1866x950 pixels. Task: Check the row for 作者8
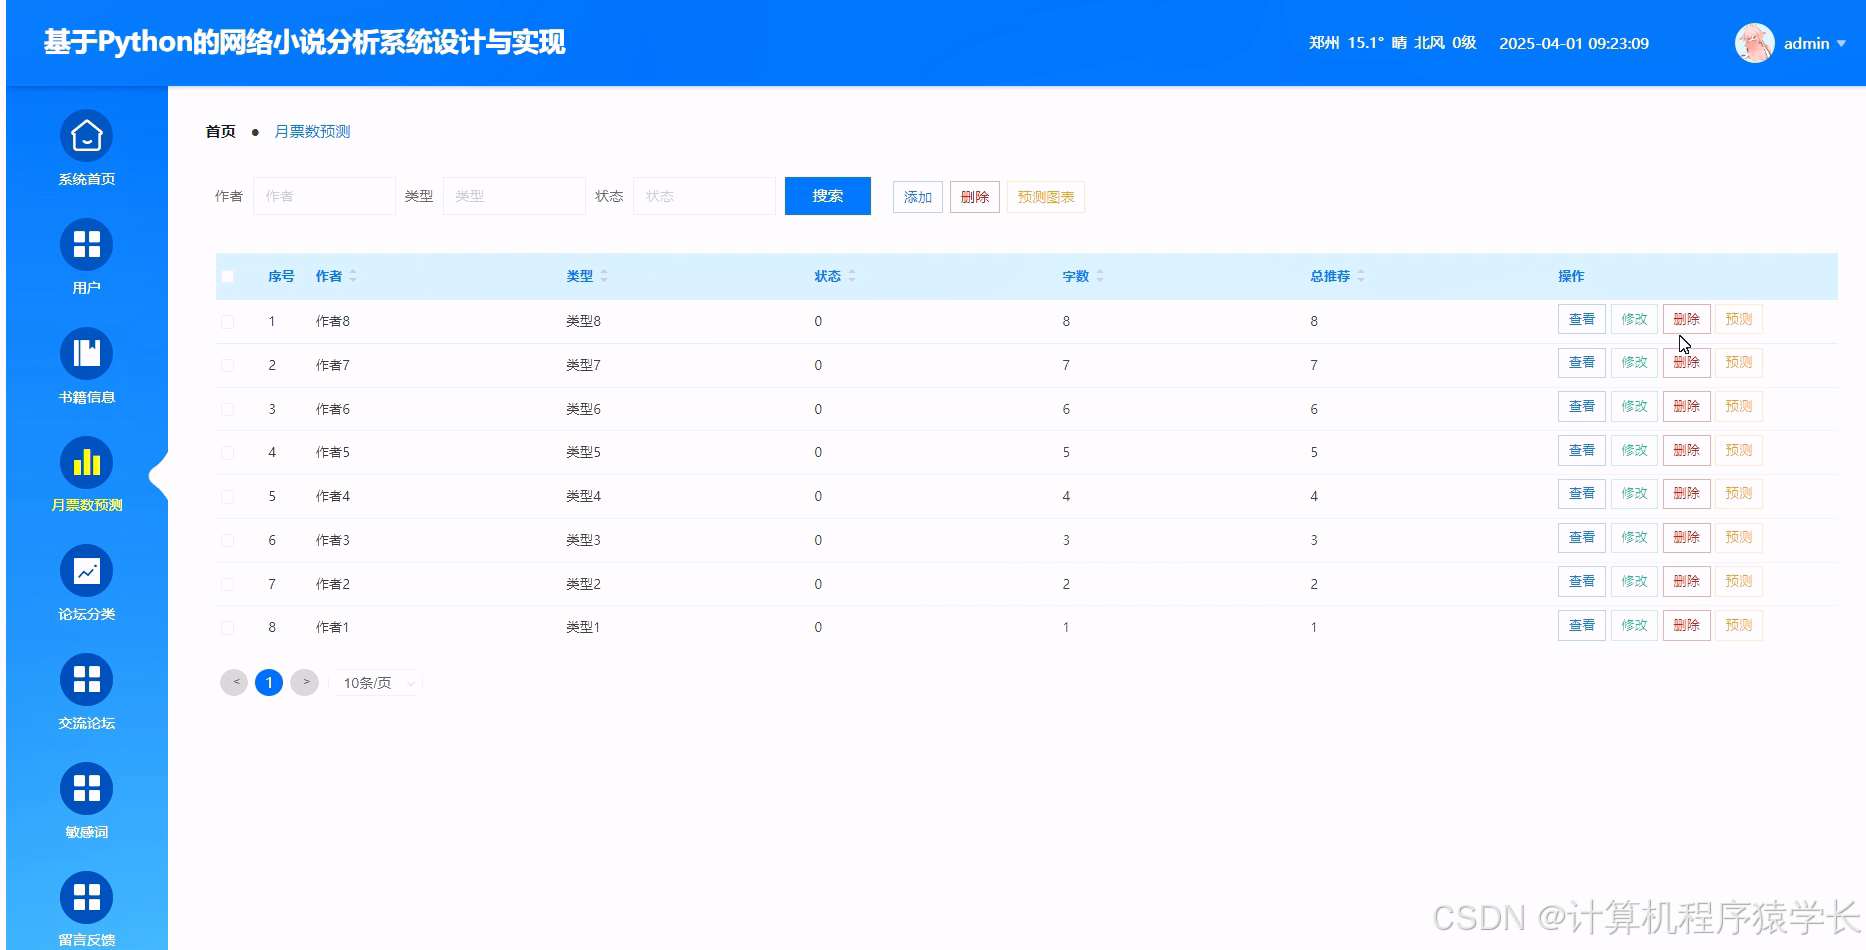pyautogui.click(x=227, y=321)
